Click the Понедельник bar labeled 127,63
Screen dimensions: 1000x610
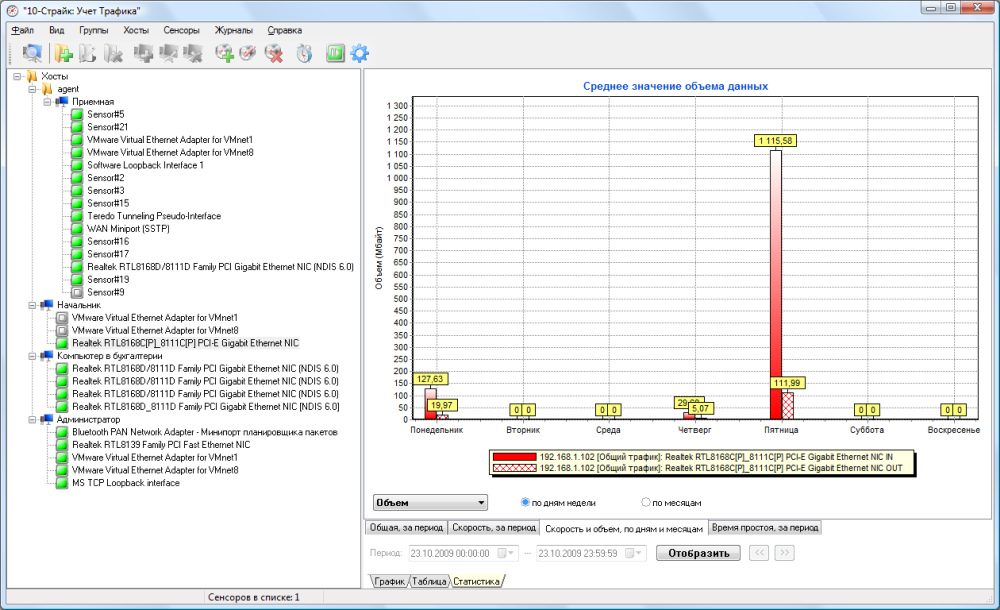point(430,403)
